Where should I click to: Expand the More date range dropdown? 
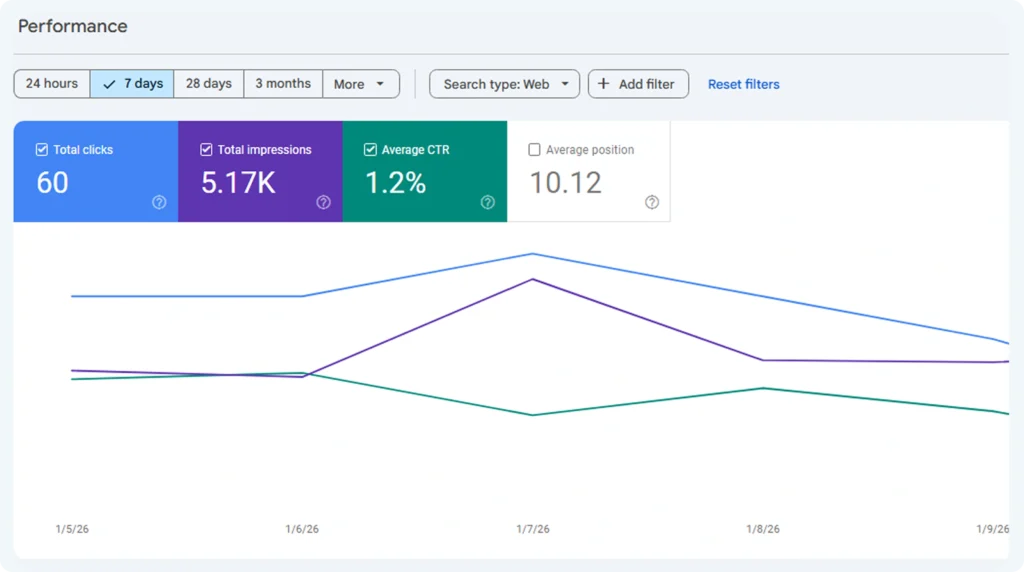pos(360,84)
